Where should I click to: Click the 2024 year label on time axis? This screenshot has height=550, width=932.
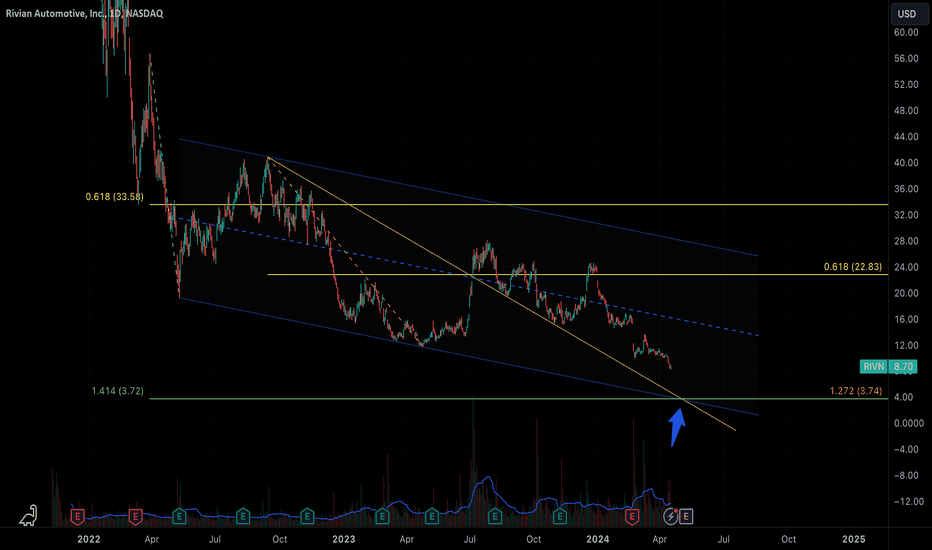coord(597,539)
